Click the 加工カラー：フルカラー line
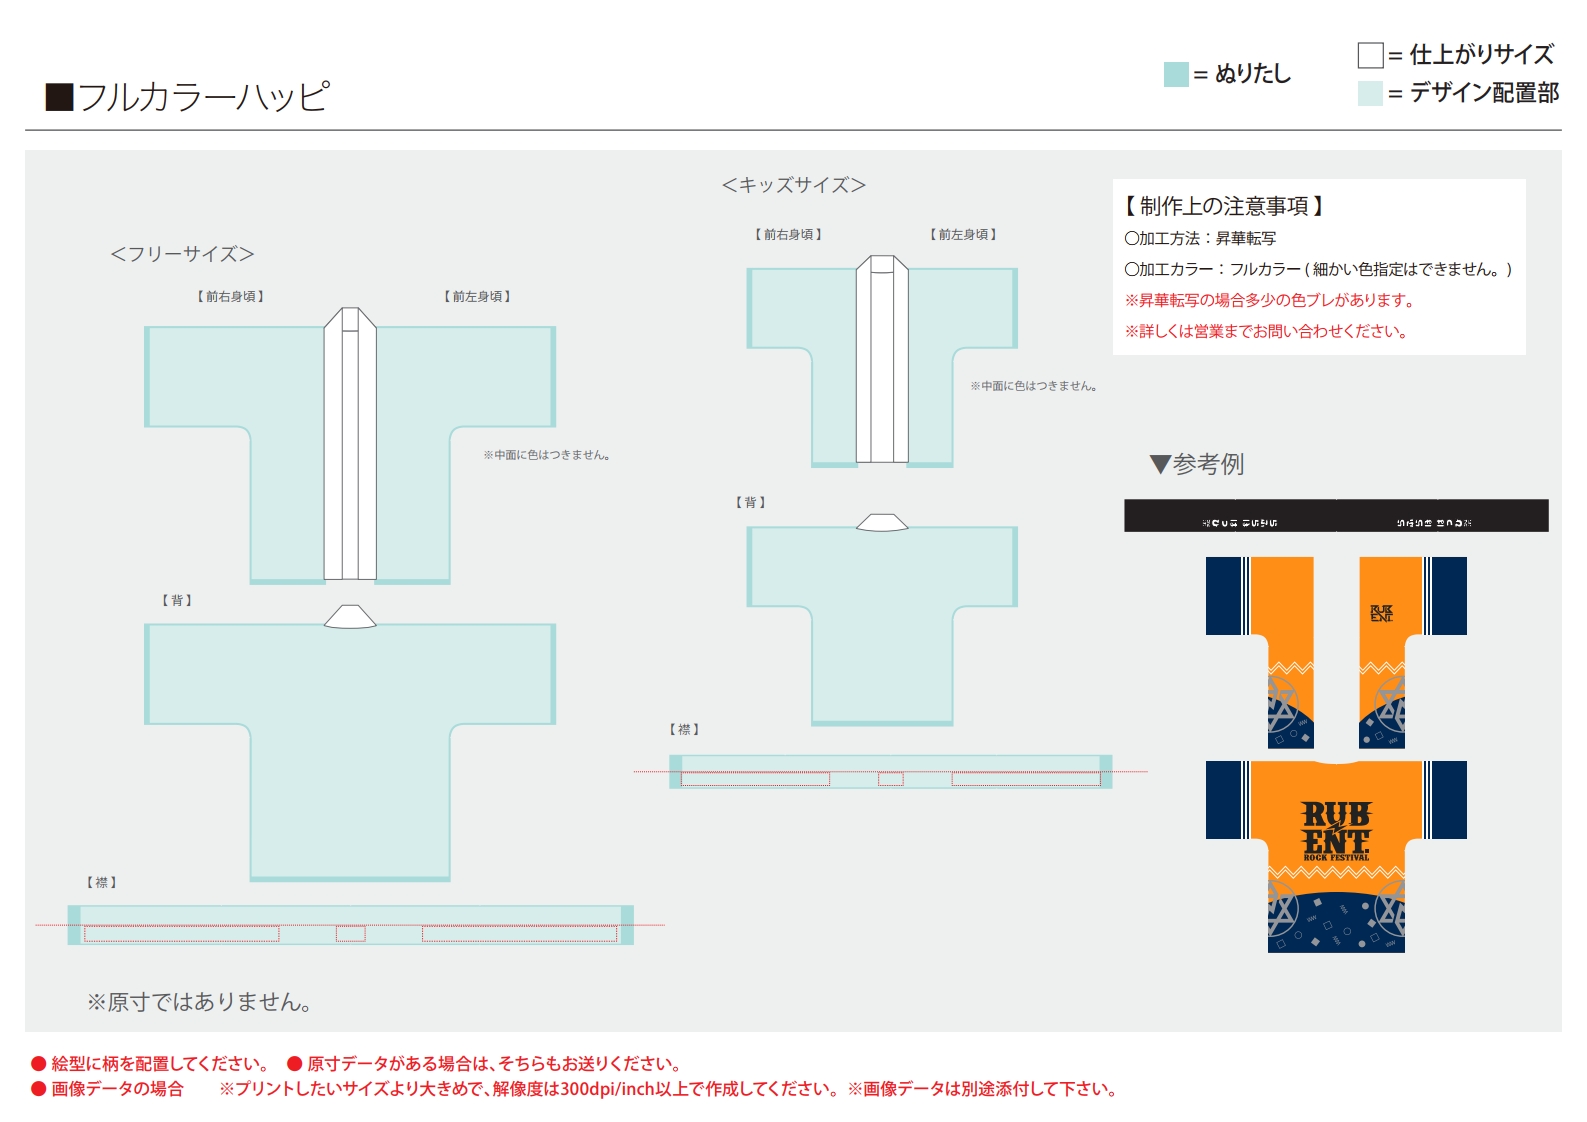 click(1318, 269)
